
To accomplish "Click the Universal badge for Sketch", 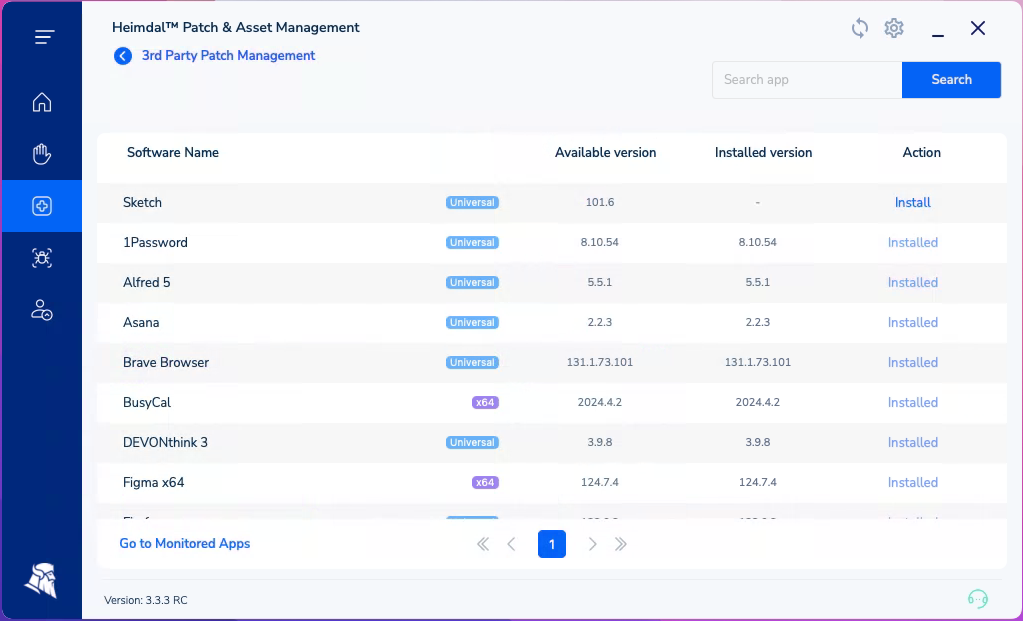I will (x=472, y=202).
